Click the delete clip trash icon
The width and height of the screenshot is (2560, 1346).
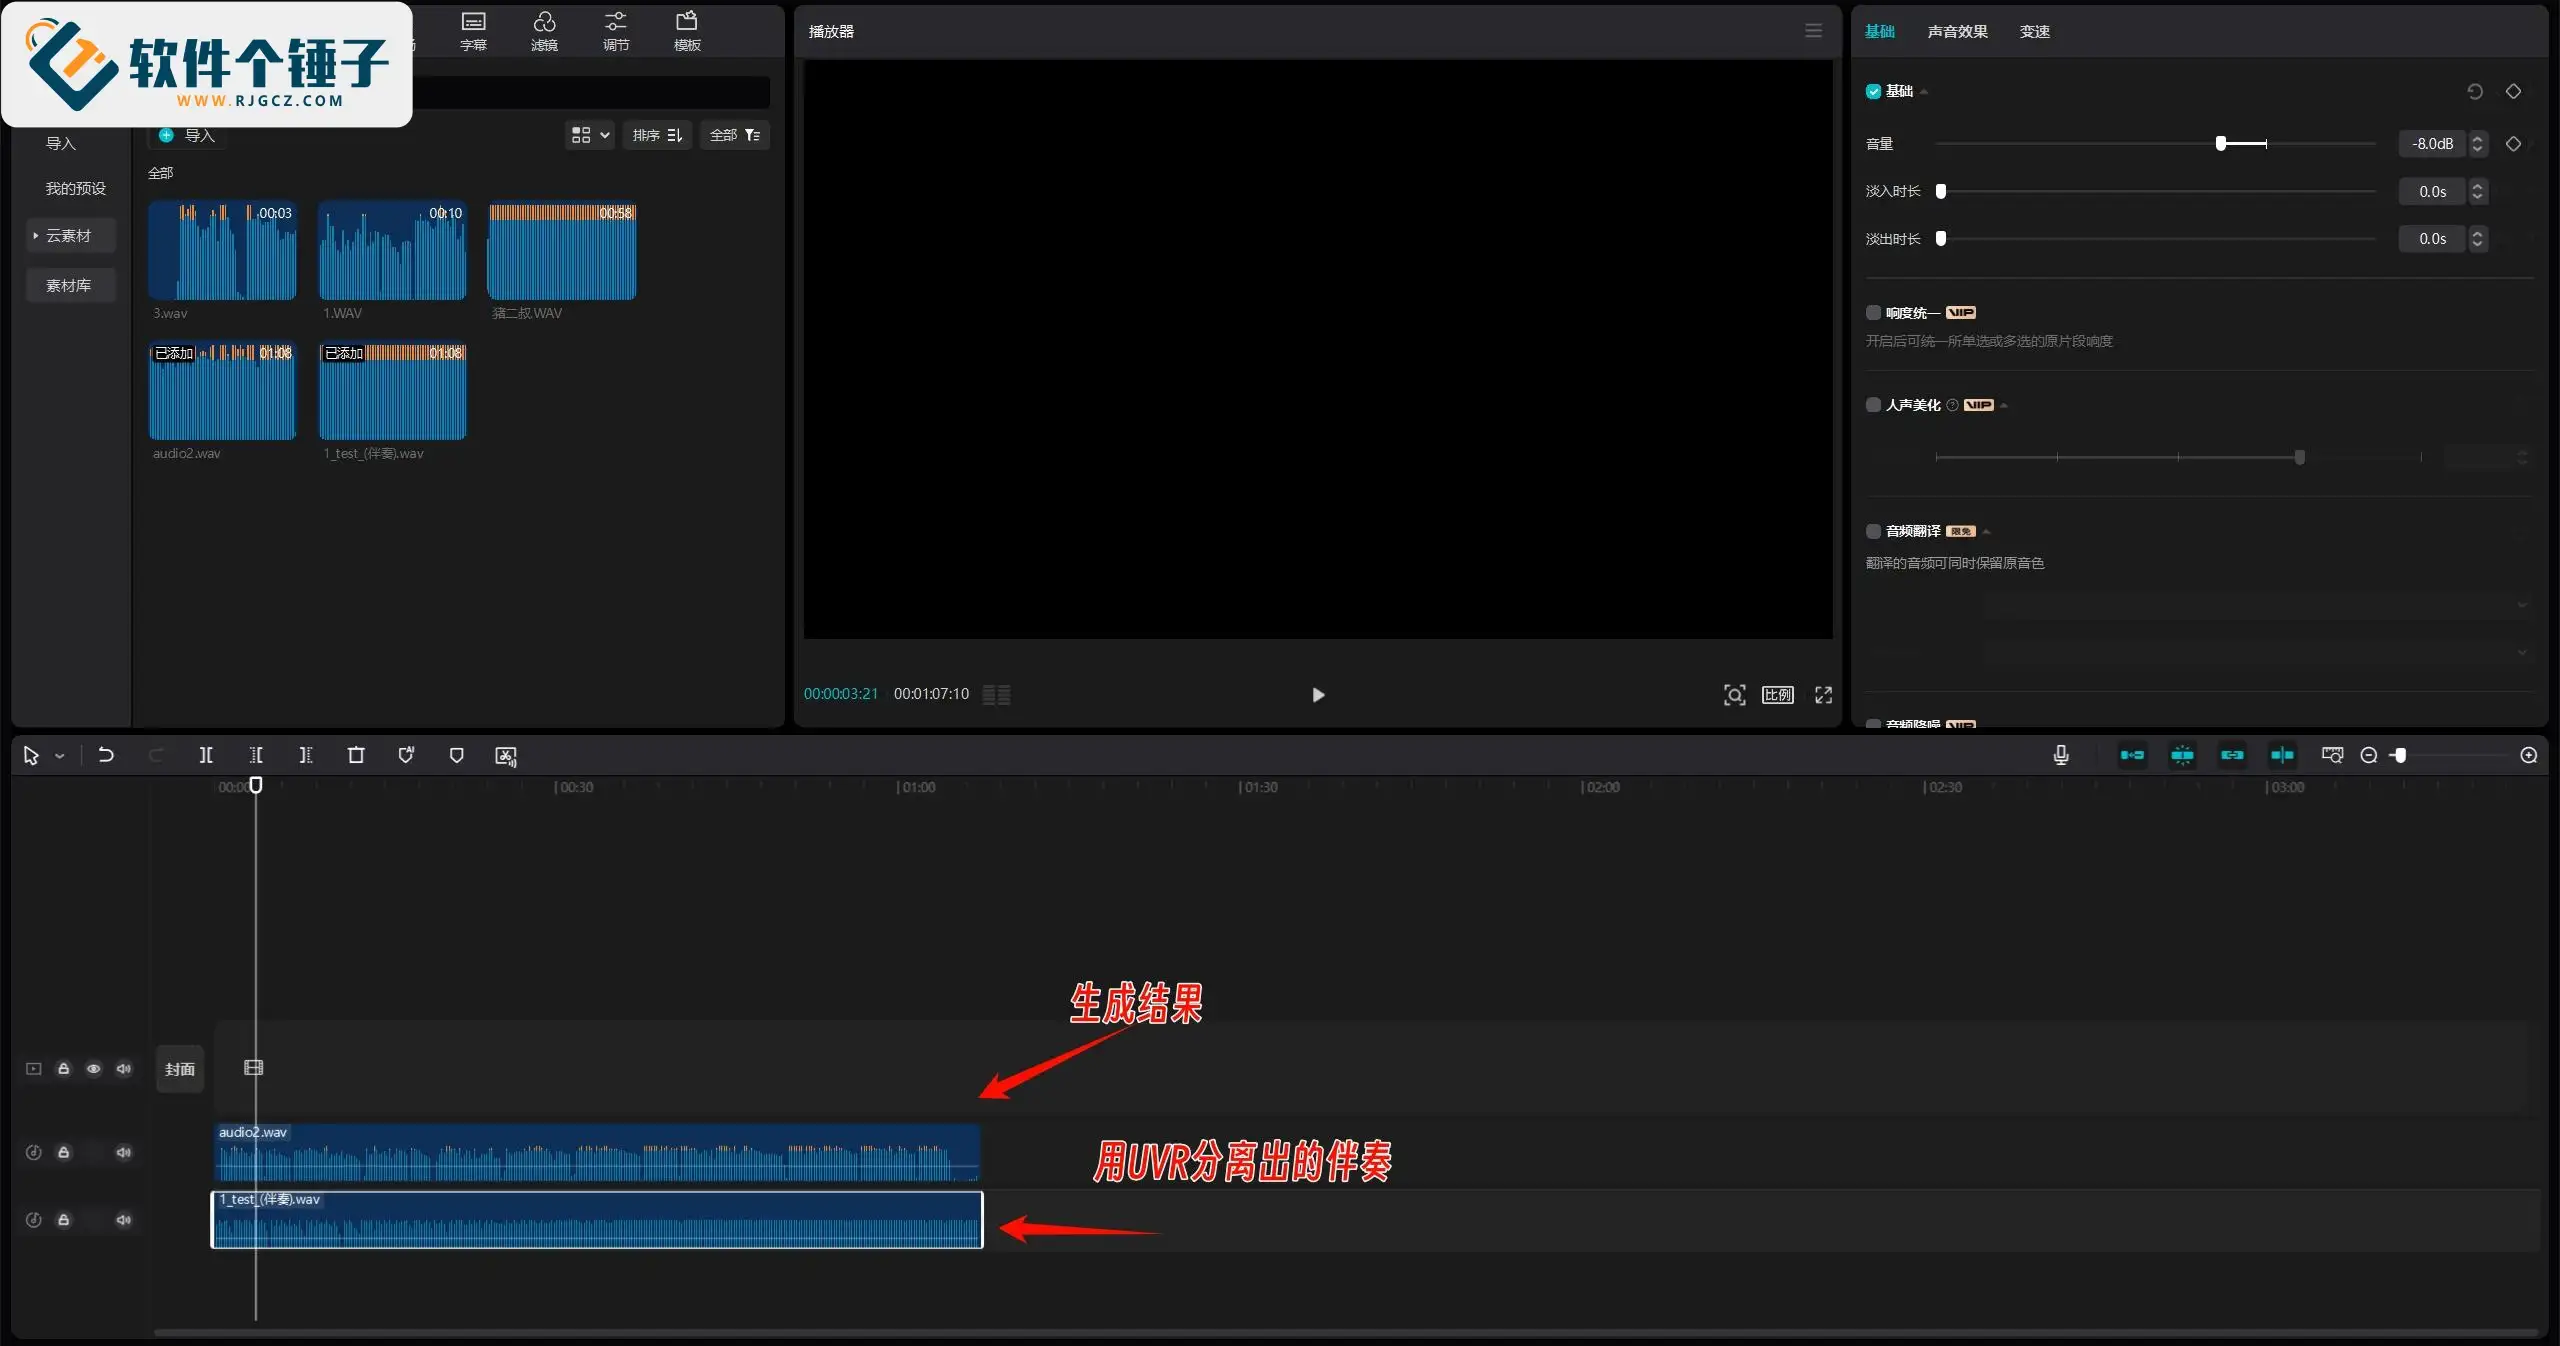pos(356,755)
